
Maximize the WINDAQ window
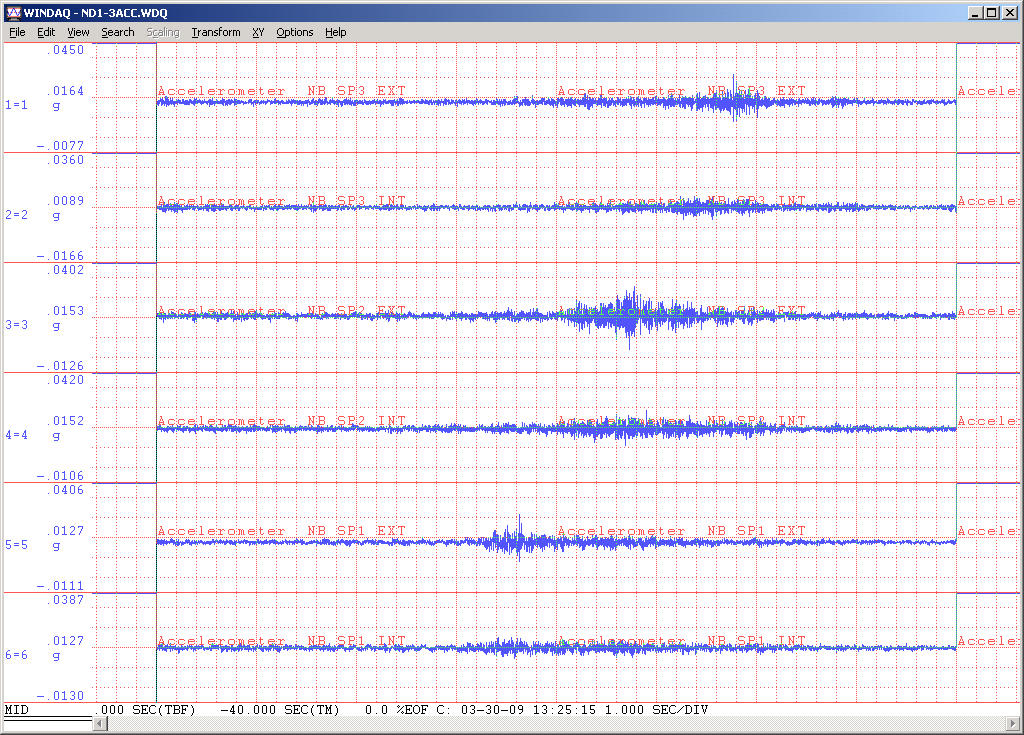(991, 12)
